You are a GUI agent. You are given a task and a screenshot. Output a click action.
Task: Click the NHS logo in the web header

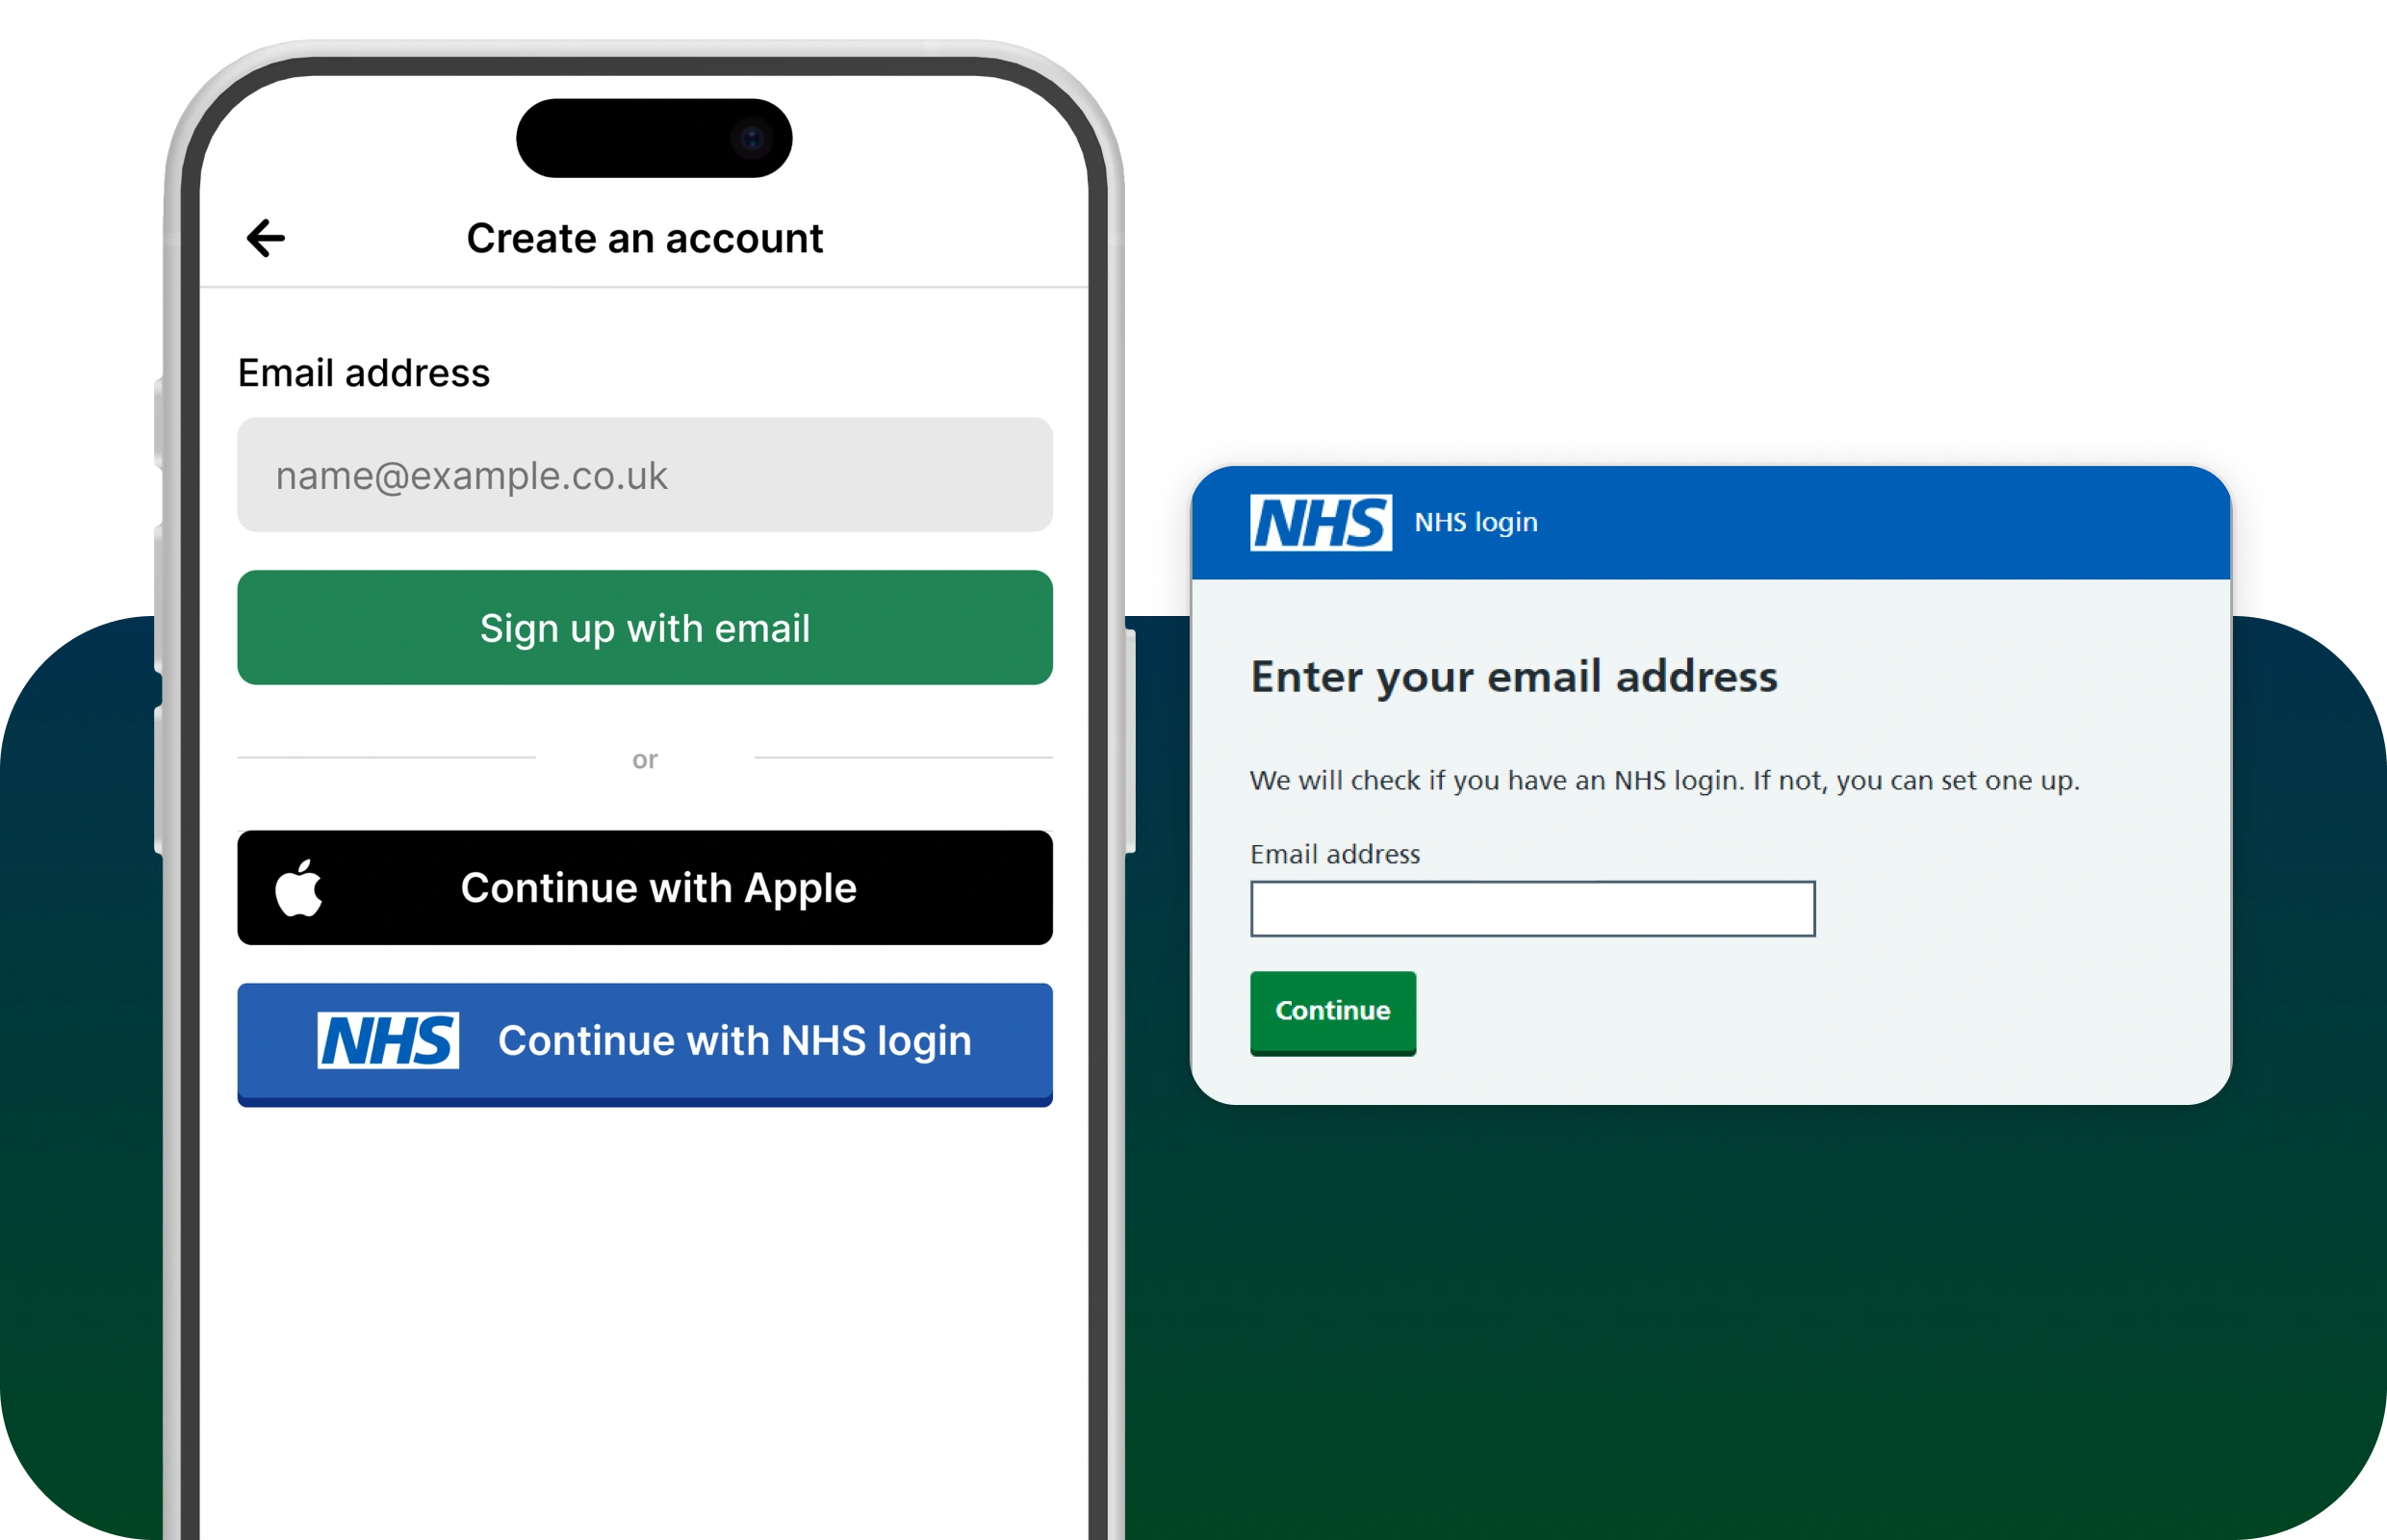[1320, 522]
